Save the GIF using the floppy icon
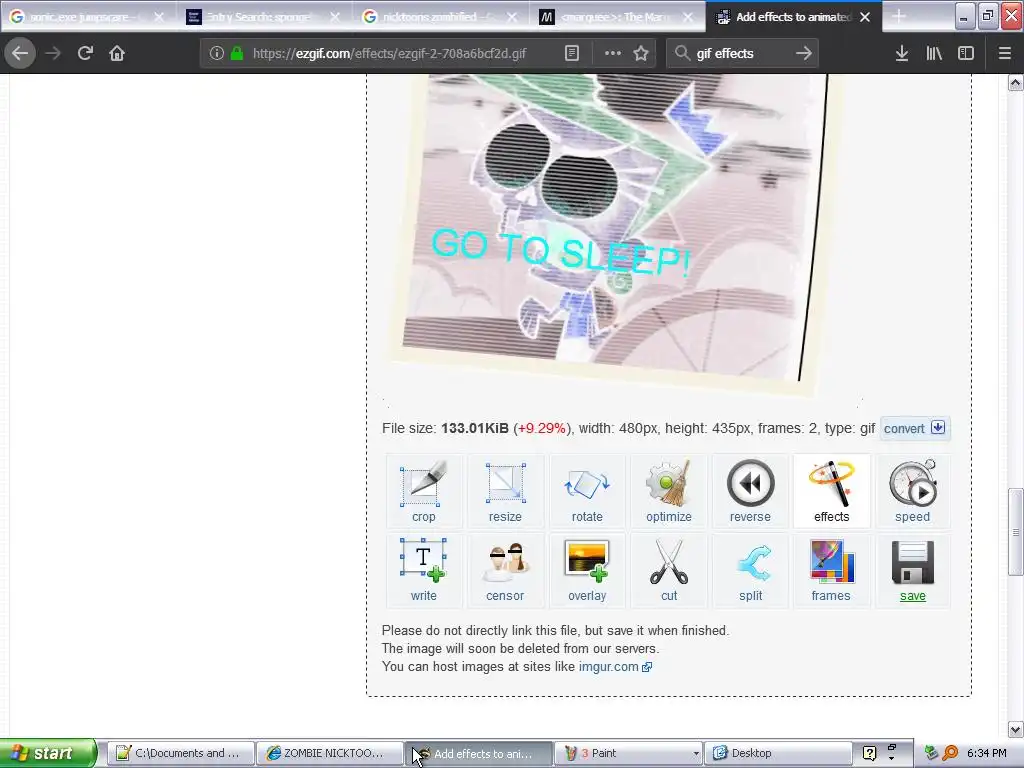 912,571
